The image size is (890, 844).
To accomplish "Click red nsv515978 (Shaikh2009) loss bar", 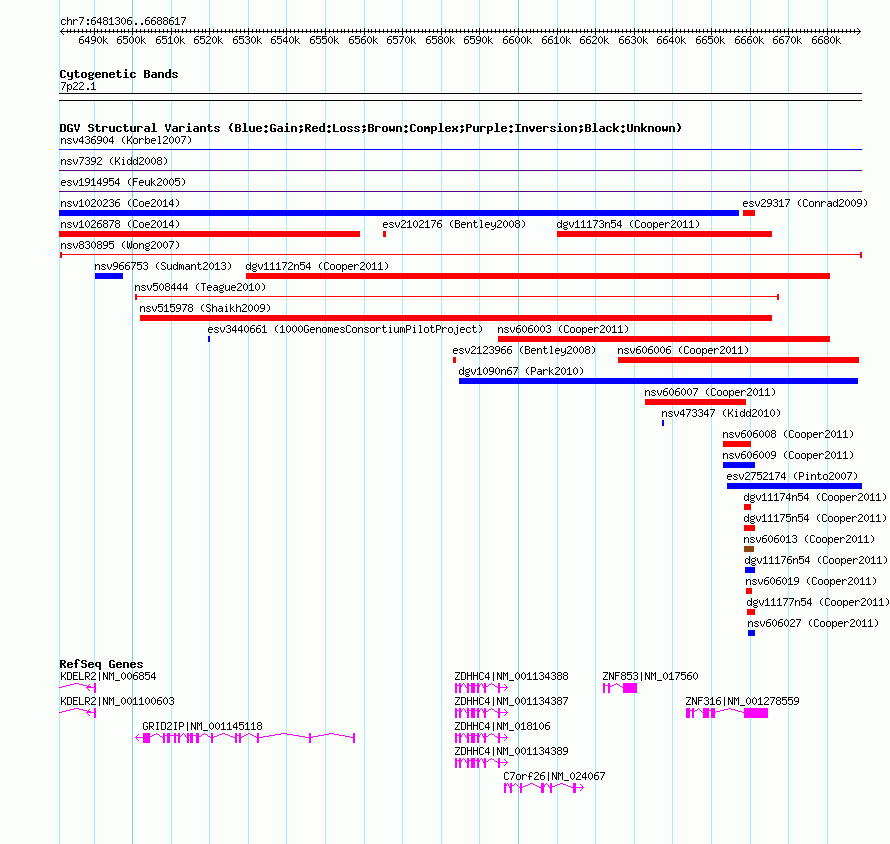I will point(456,318).
